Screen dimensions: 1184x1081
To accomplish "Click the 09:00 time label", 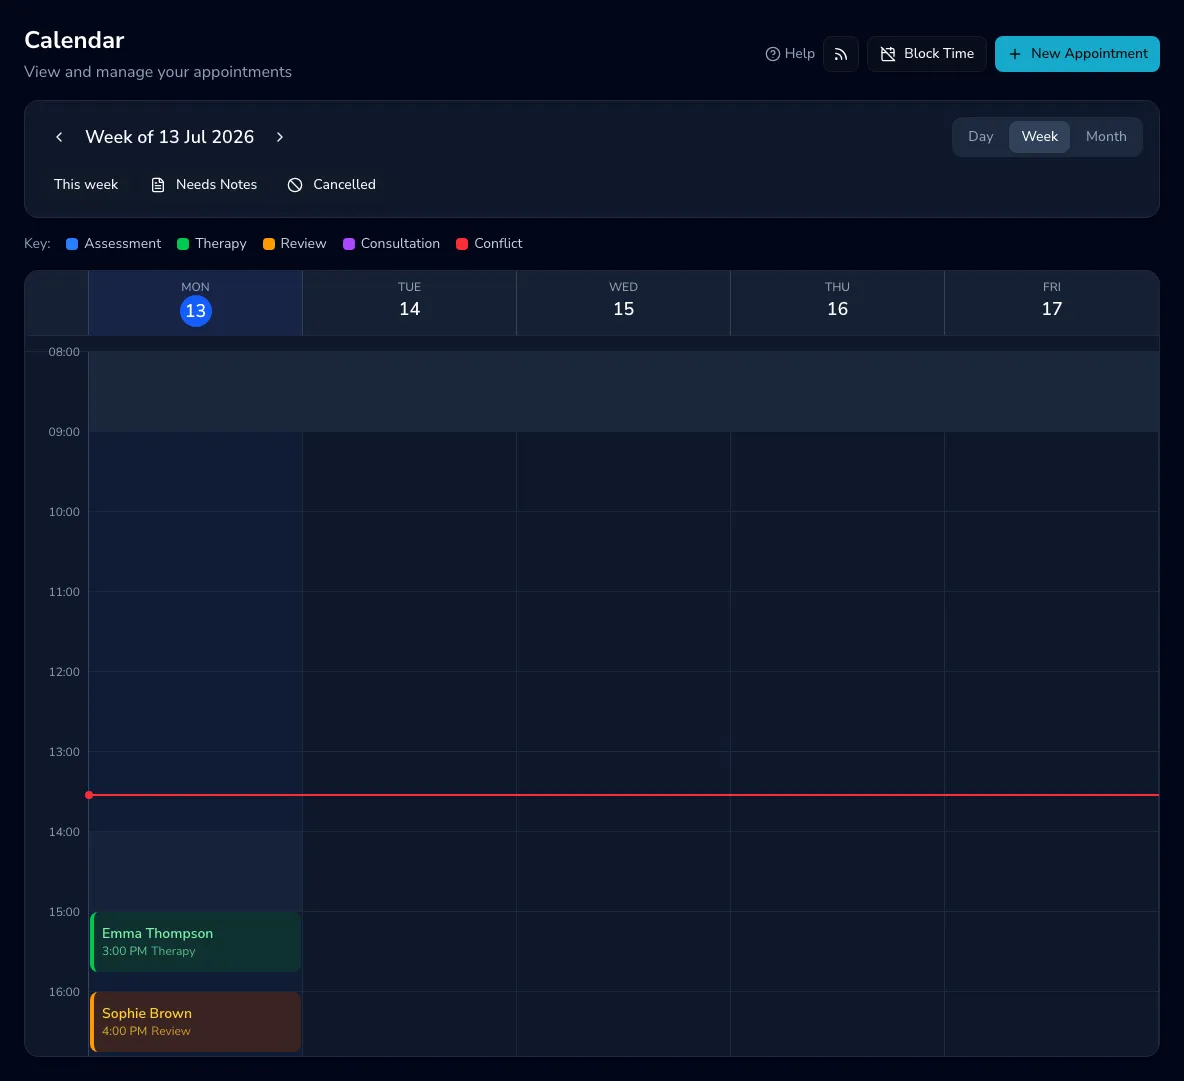I will (x=64, y=432).
